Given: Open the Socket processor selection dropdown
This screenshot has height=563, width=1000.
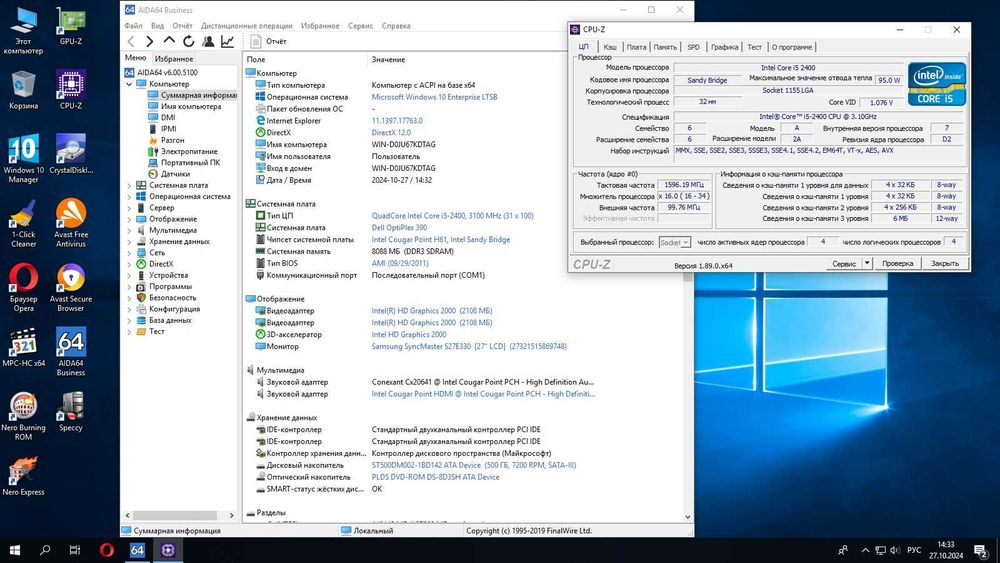Looking at the screenshot, I should pos(674,242).
